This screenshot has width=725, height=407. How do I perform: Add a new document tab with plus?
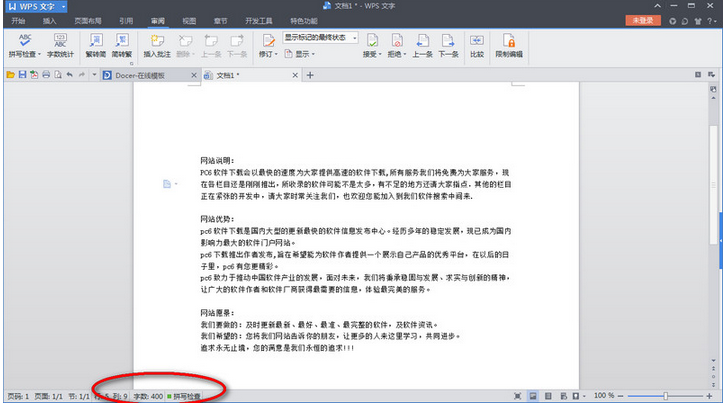310,75
